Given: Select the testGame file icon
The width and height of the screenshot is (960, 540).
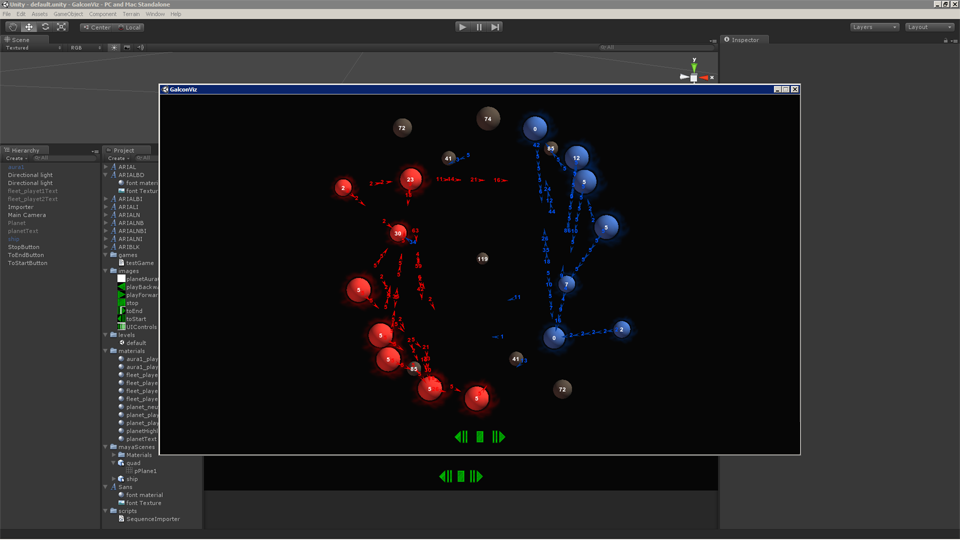Looking at the screenshot, I should click(121, 263).
